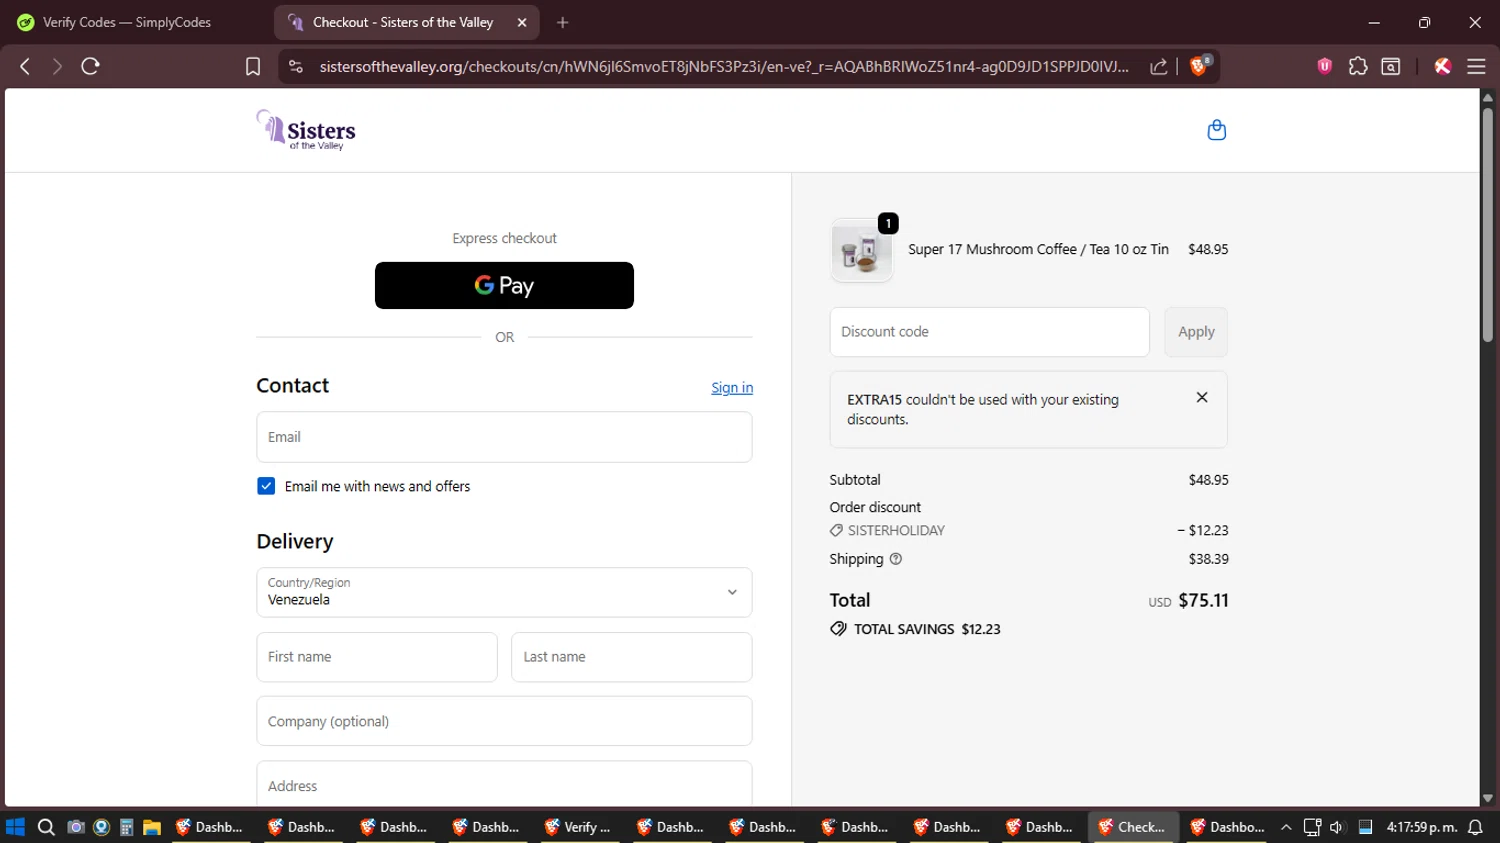
Task: Open the Country/Region dropdown showing Venezuela
Action: (x=504, y=592)
